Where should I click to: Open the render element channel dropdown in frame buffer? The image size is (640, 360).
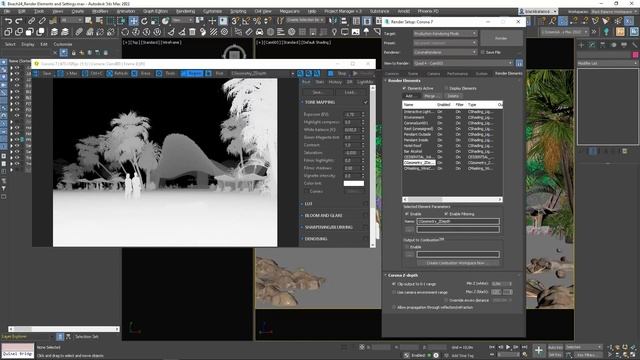tap(262, 73)
